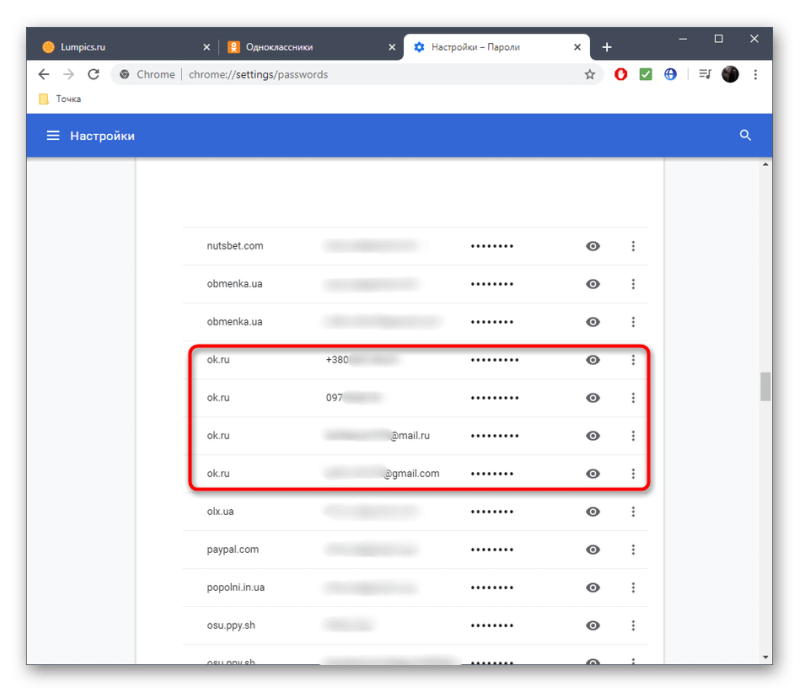Close the Одноклассники tab
The height and width of the screenshot is (692, 800).
click(x=392, y=47)
